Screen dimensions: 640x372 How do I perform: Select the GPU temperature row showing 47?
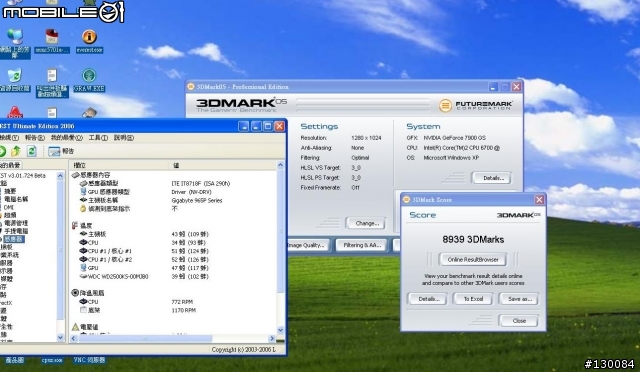pos(174,268)
